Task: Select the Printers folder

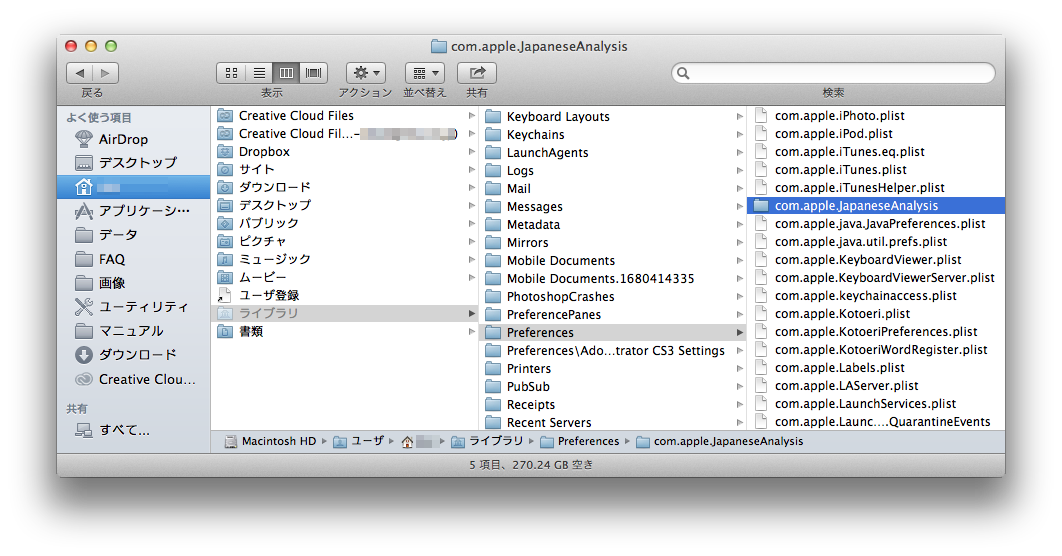Action: (x=612, y=368)
